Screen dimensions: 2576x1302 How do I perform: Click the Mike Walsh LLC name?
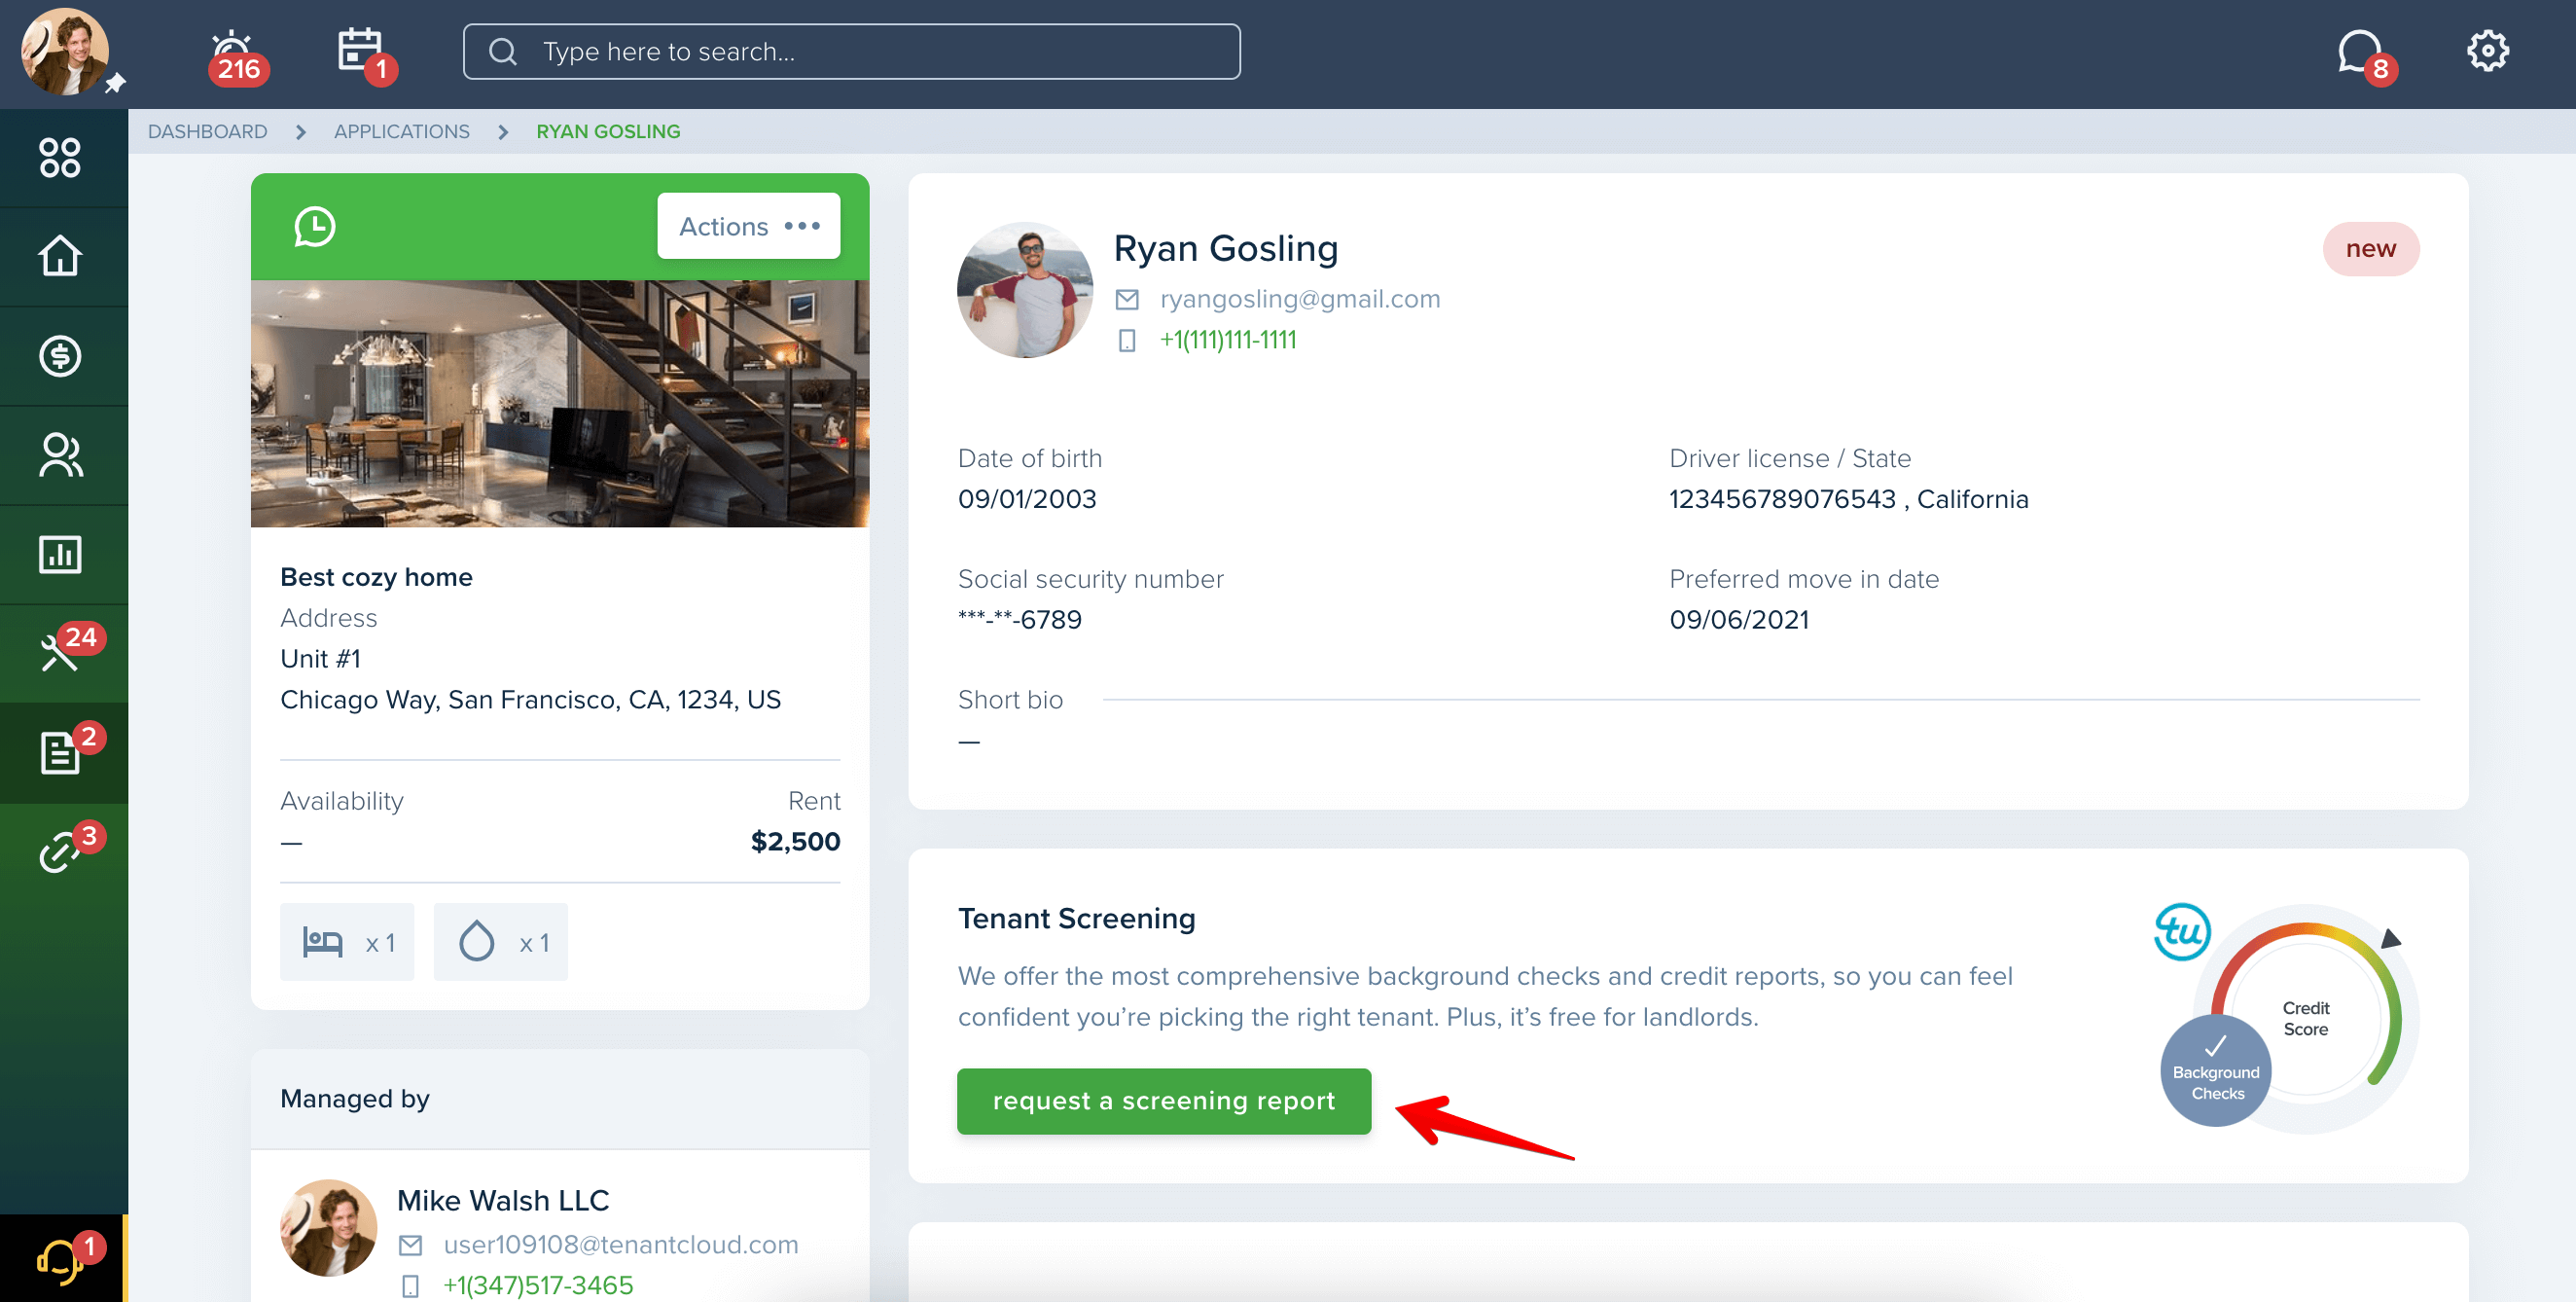(x=502, y=1200)
